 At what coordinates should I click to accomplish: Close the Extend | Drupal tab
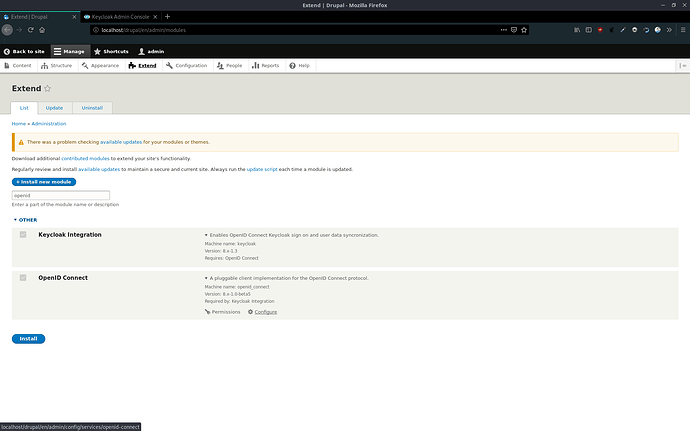pos(74,17)
